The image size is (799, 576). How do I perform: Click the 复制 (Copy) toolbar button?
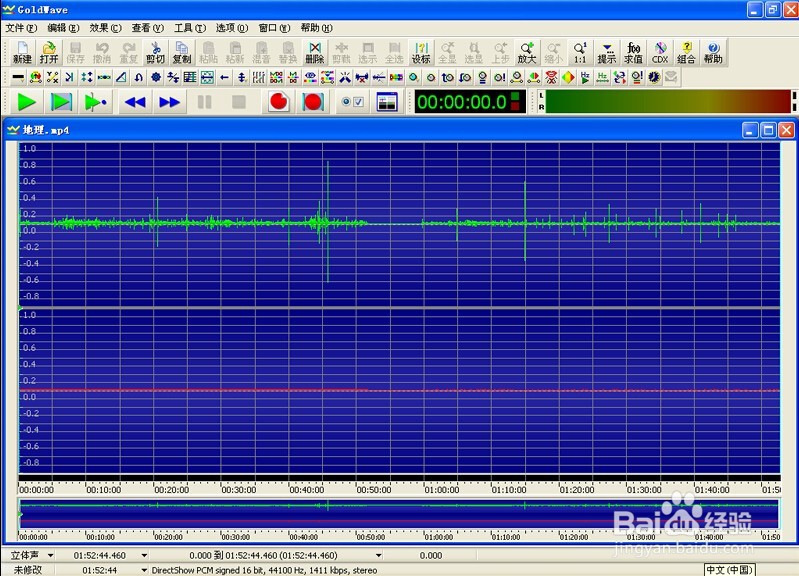click(182, 53)
